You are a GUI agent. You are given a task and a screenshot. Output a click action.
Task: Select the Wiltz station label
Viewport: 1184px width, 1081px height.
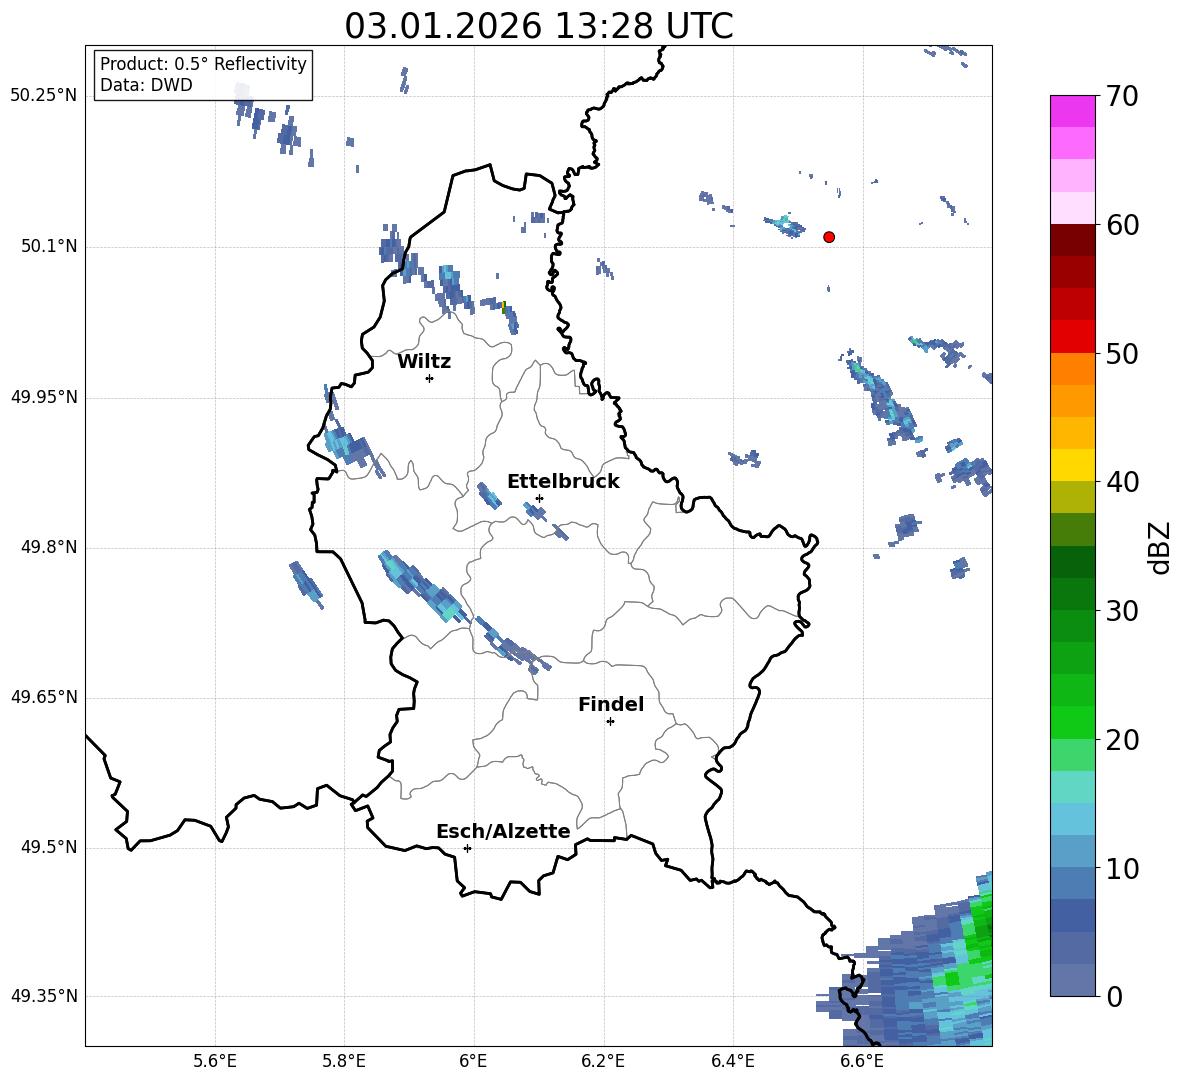pyautogui.click(x=424, y=362)
